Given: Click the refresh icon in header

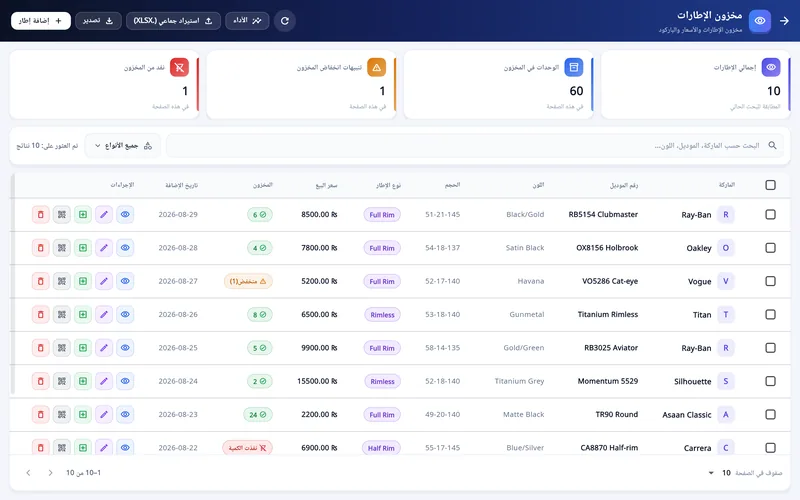Looking at the screenshot, I should pos(285,21).
